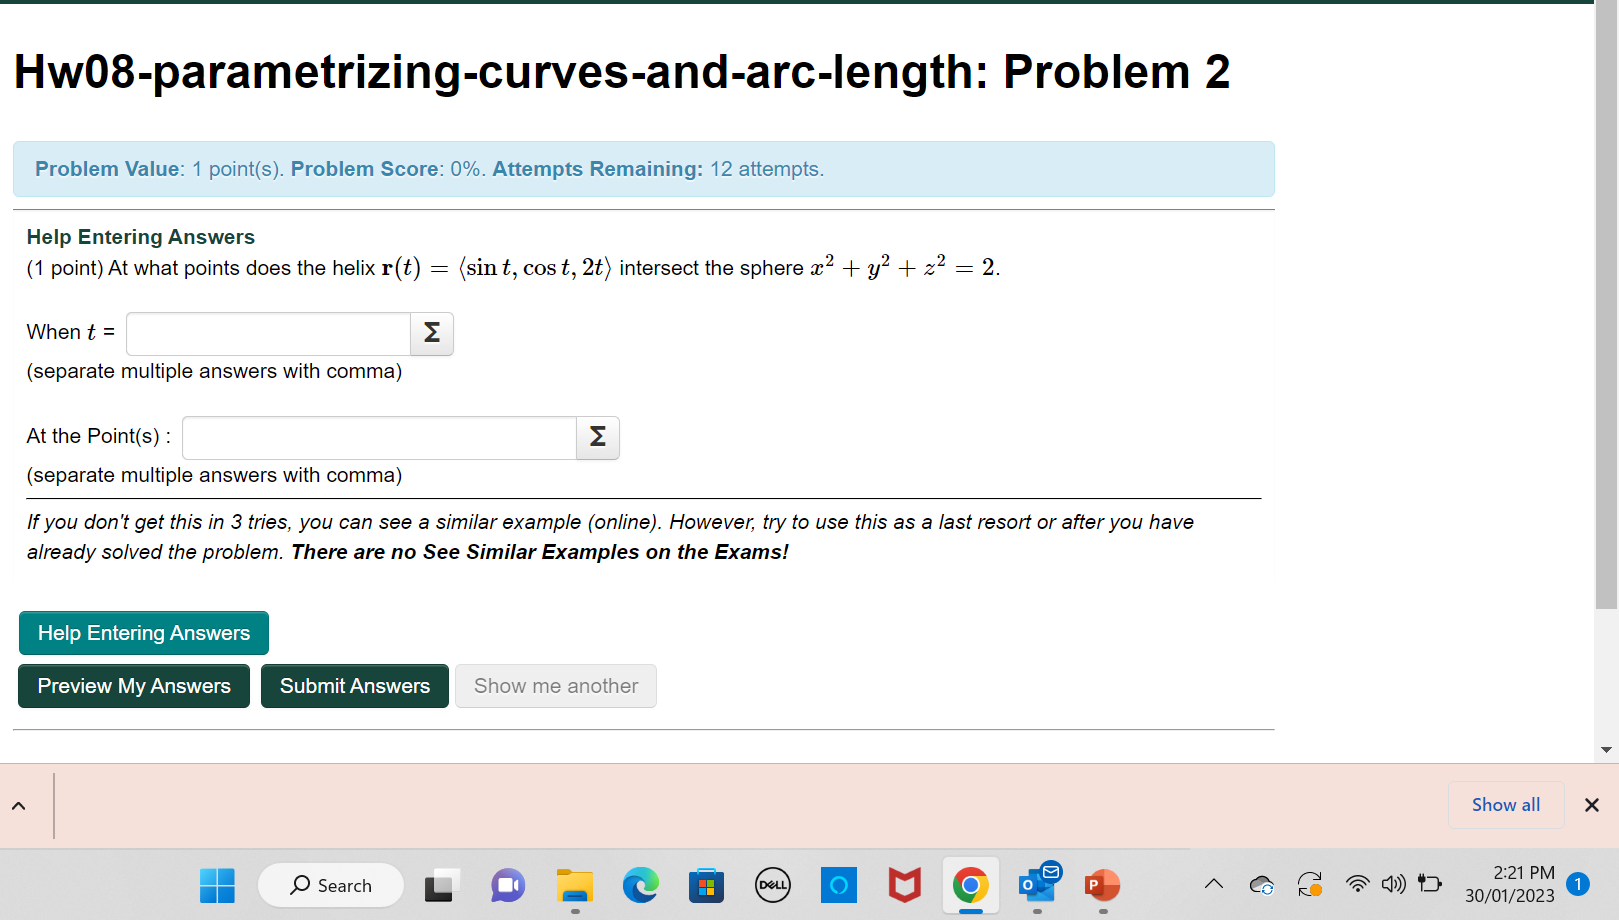Click the Show all link
Screen dimensions: 1619x920
pos(1506,804)
